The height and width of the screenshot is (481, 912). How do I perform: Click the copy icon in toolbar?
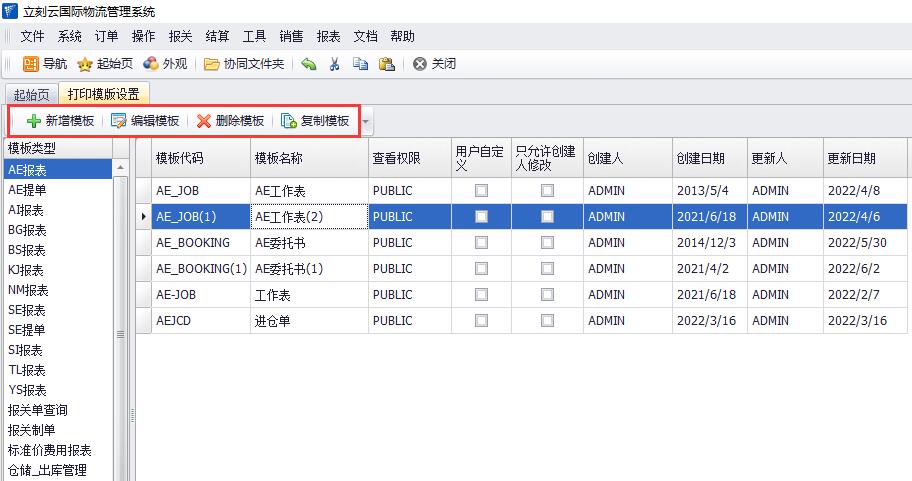click(360, 64)
